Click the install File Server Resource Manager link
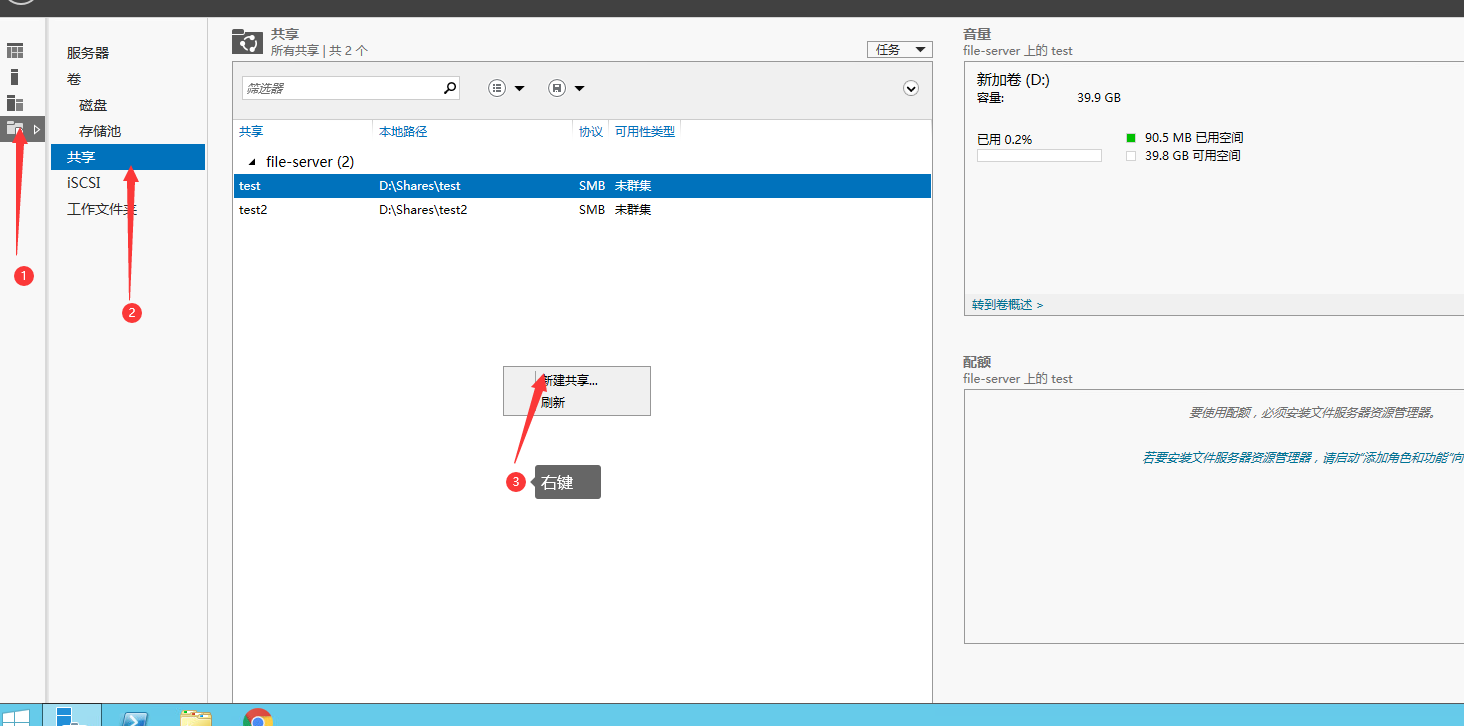This screenshot has height=726, width=1464. (1303, 457)
